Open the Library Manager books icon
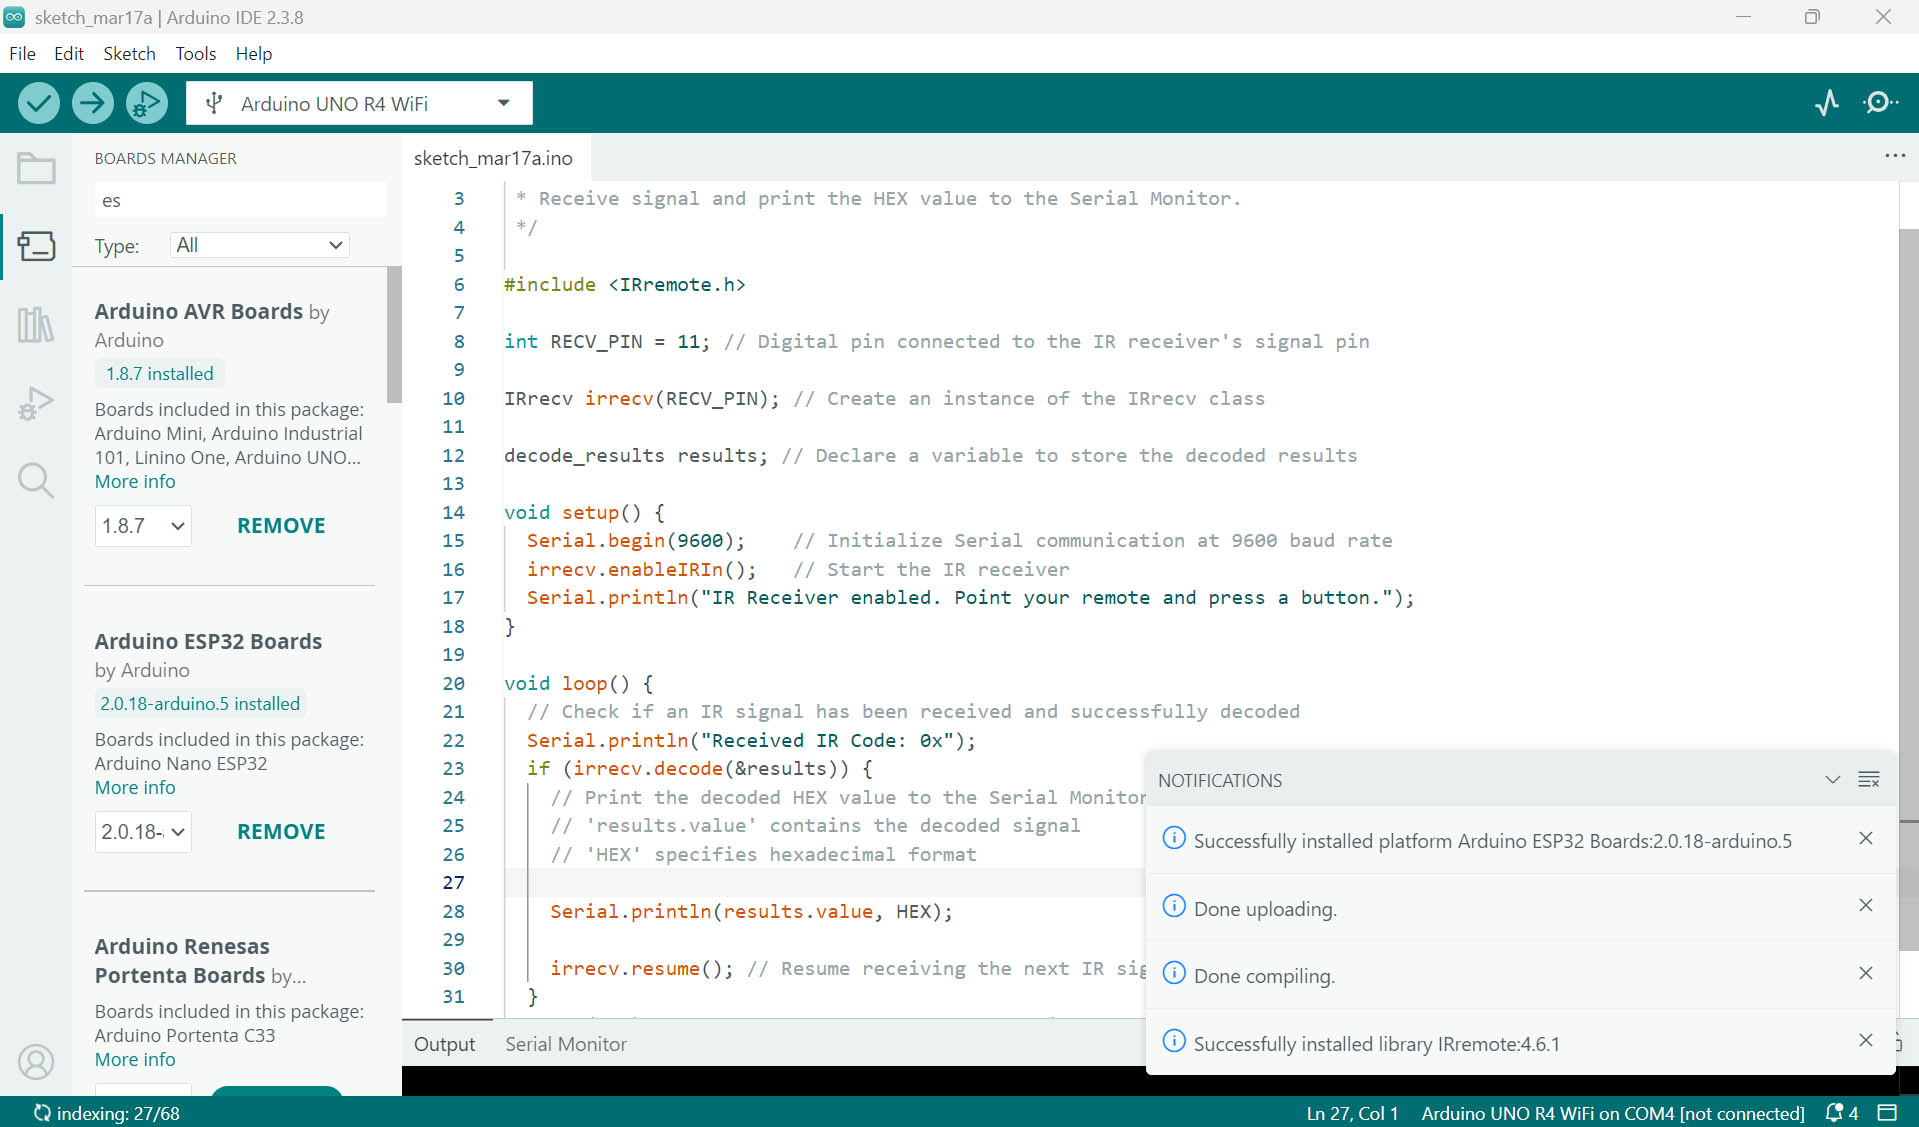This screenshot has width=1919, height=1127. pos(36,324)
